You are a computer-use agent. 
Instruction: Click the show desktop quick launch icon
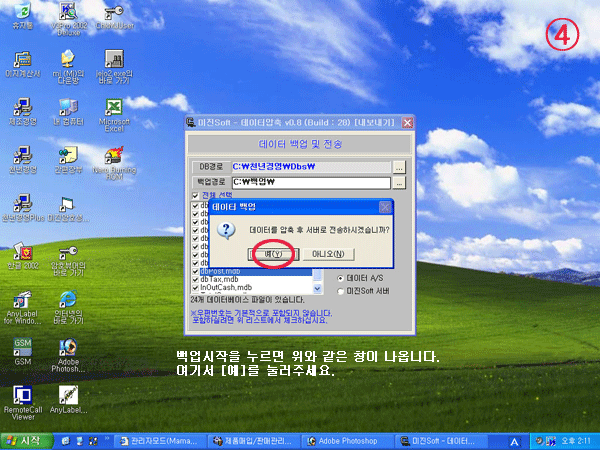click(x=80, y=441)
